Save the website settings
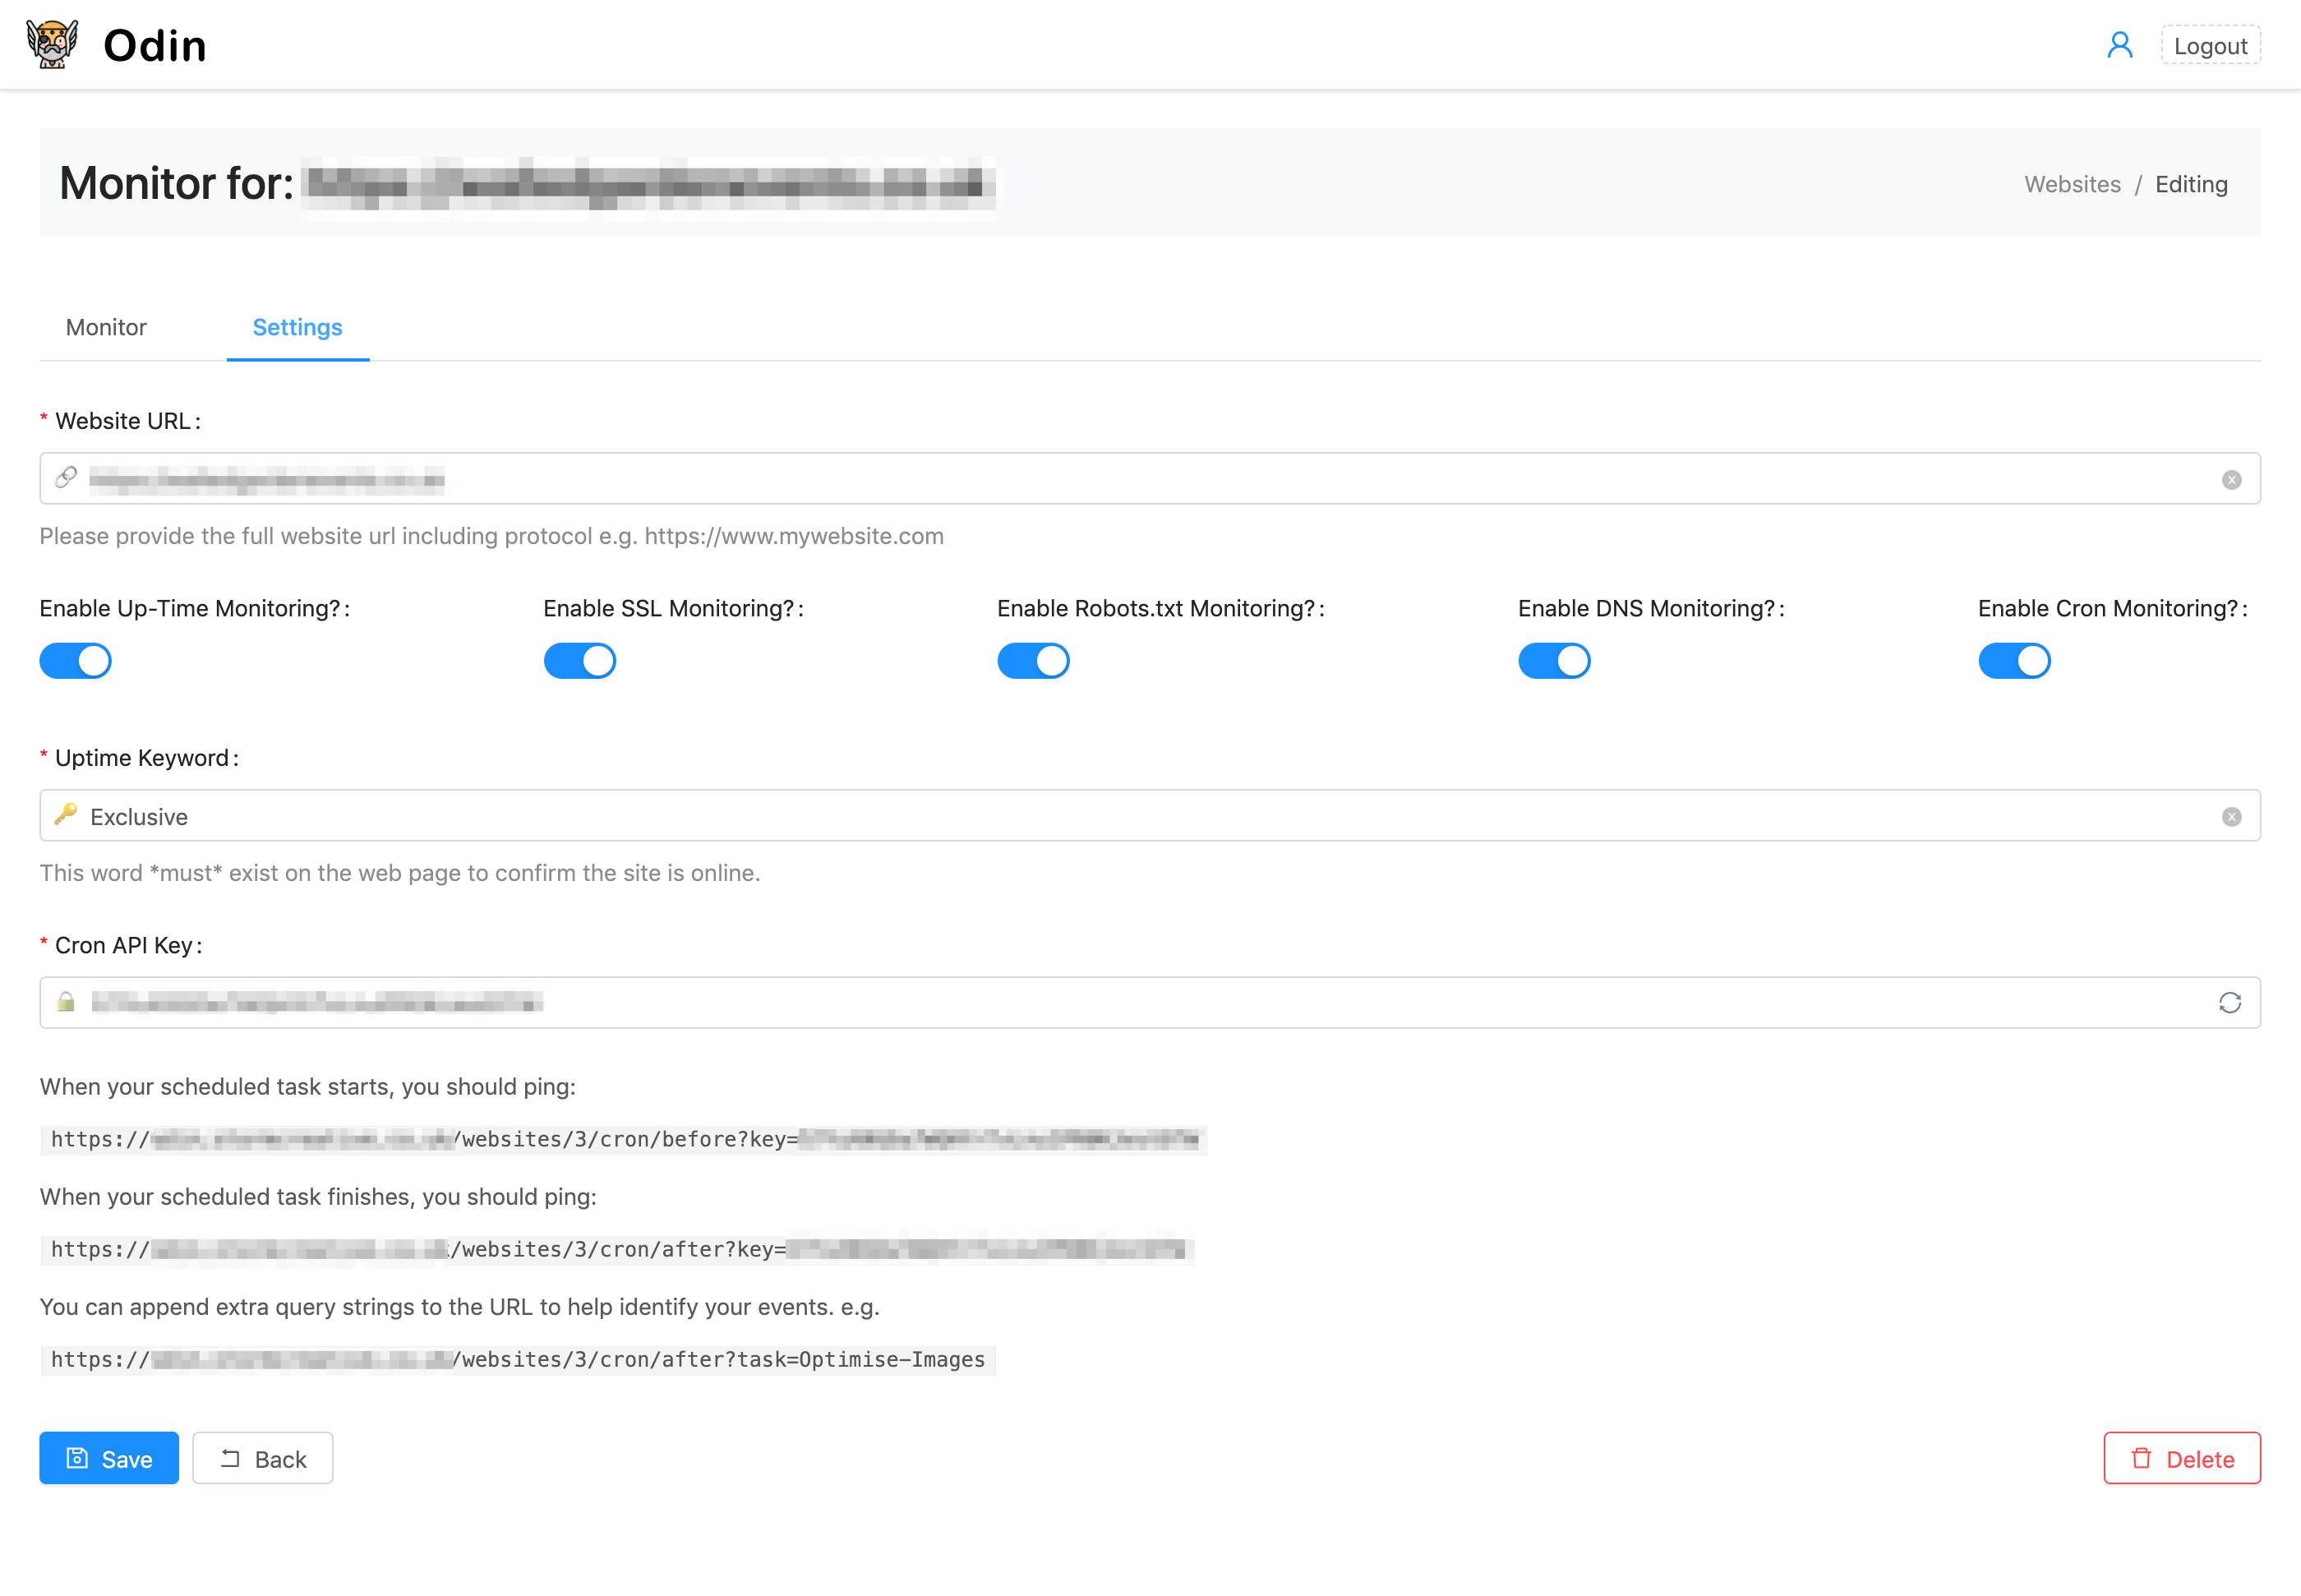This screenshot has width=2301, height=1596. click(x=109, y=1458)
